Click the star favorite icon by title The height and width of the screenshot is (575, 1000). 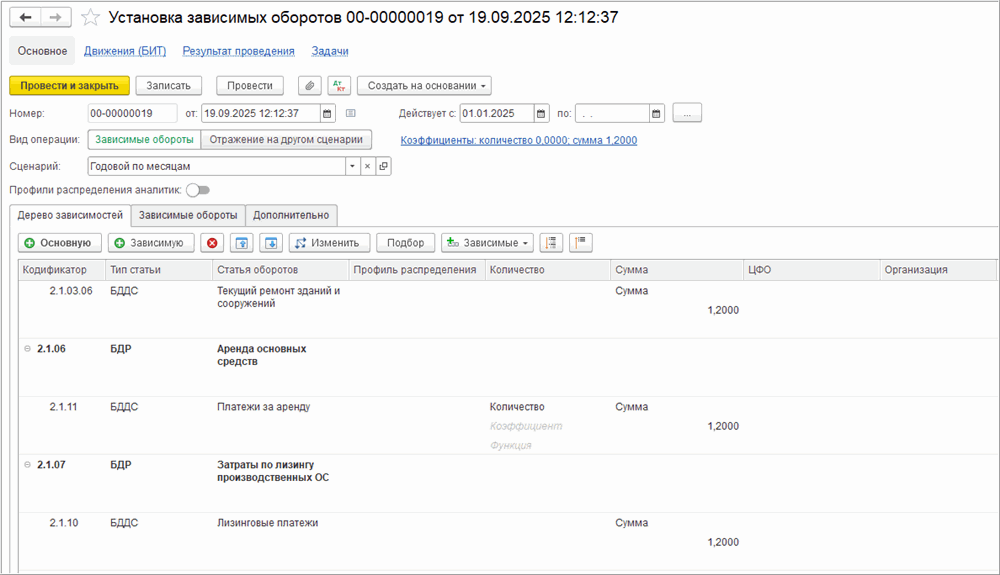90,17
